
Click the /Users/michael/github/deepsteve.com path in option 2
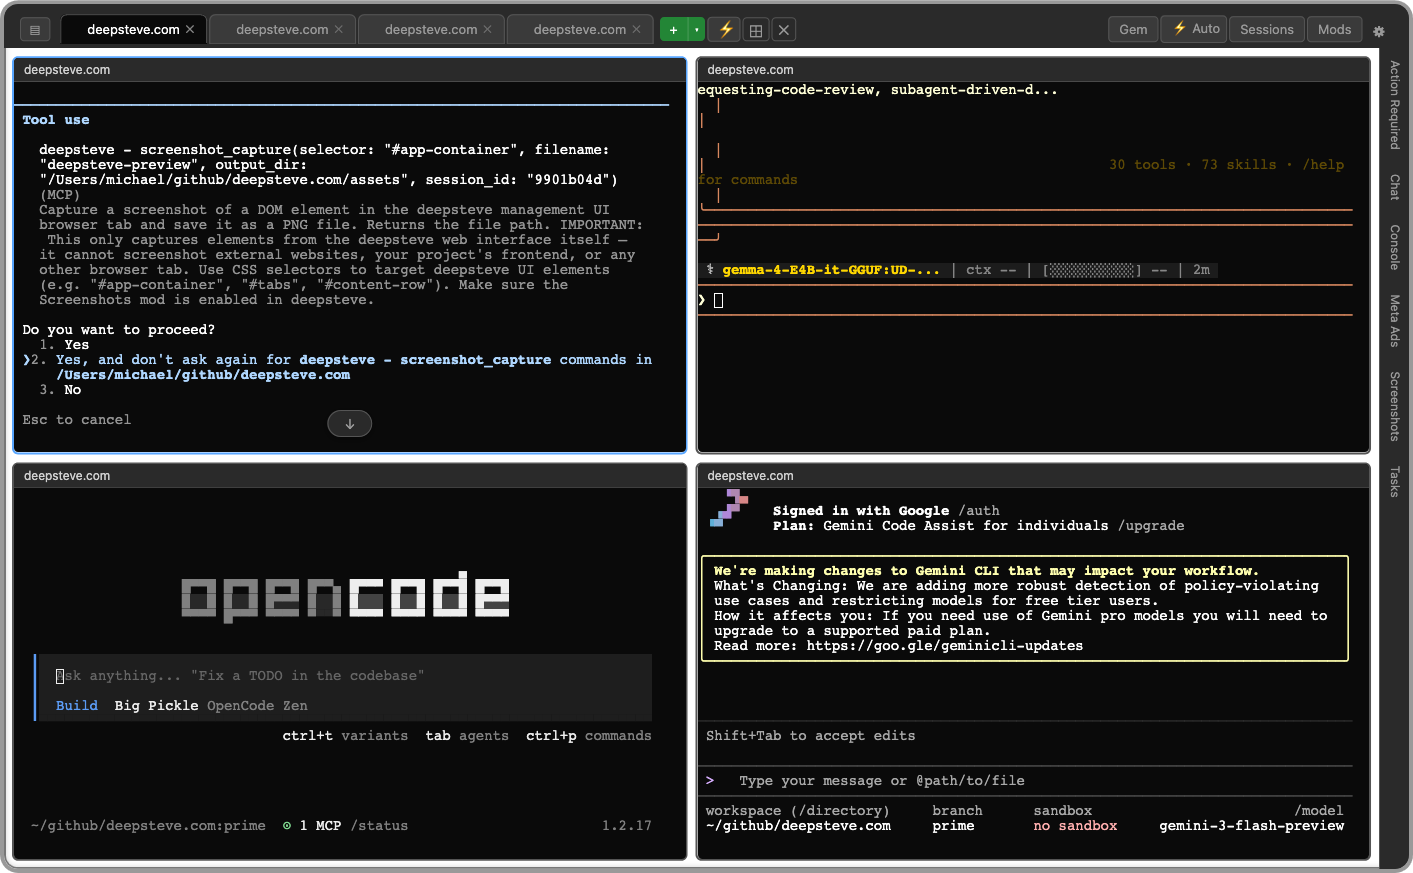point(203,375)
